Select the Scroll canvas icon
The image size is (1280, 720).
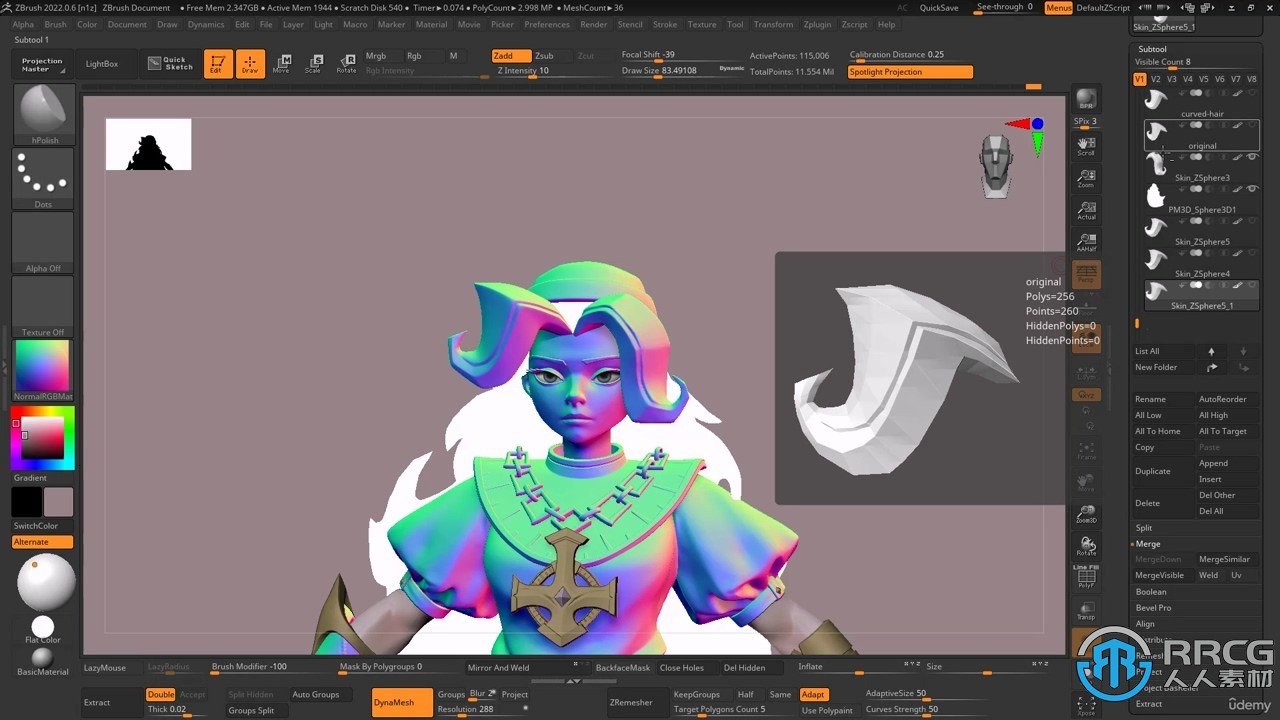click(1086, 146)
